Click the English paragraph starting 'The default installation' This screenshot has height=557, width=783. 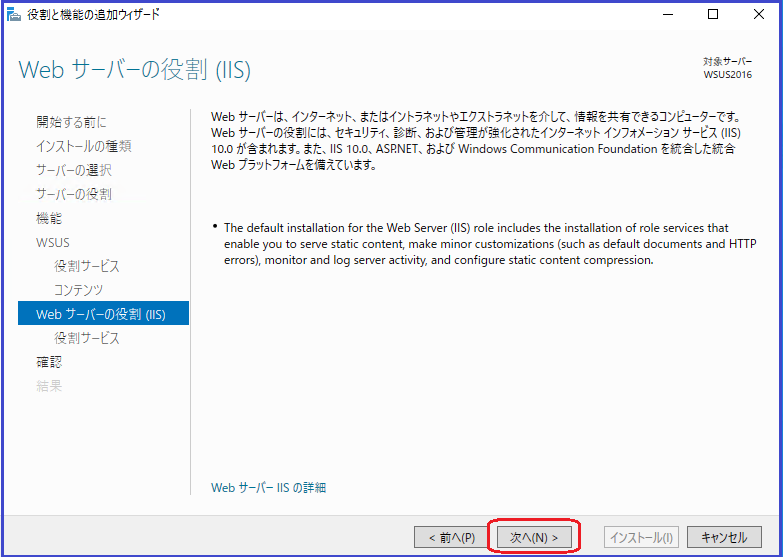pos(490,244)
